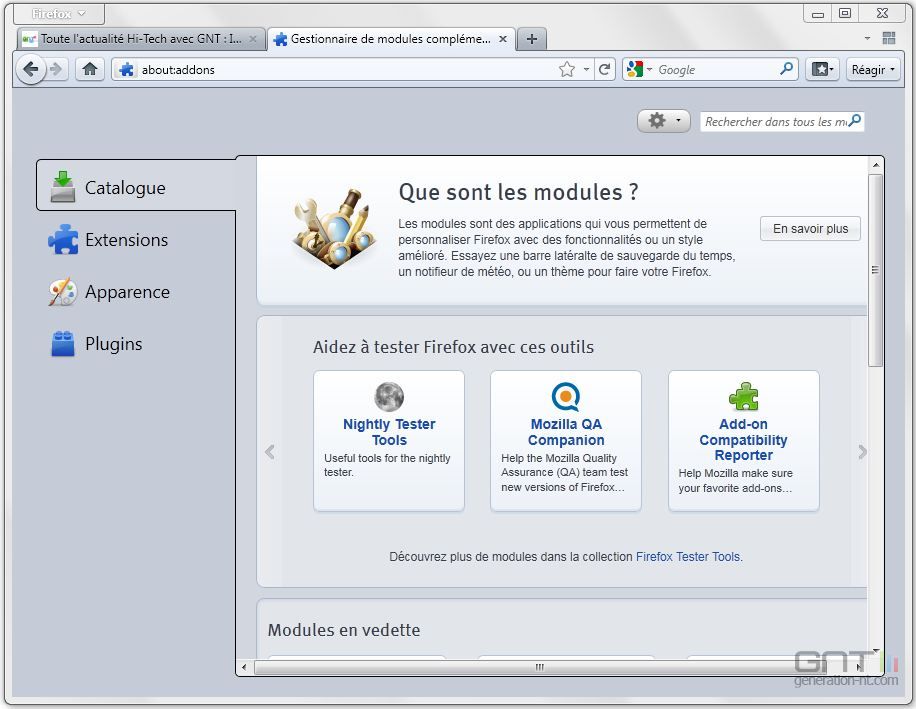Show previous add-ons with left carousel arrow
This screenshot has width=916, height=709.
[270, 451]
